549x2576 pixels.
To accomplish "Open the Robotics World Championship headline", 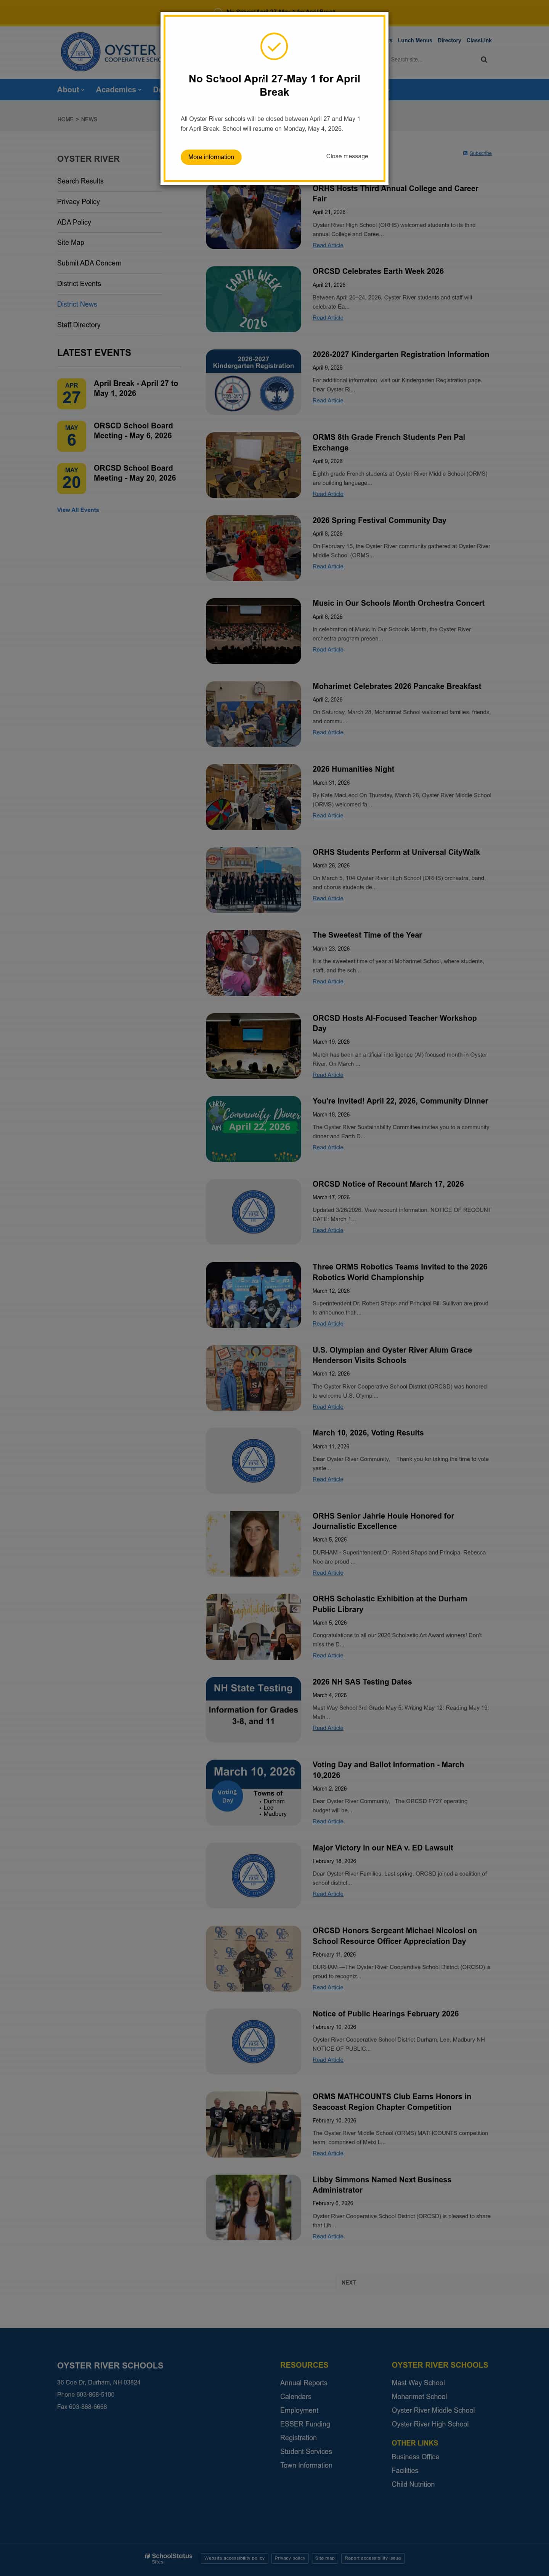I will pos(400,1272).
